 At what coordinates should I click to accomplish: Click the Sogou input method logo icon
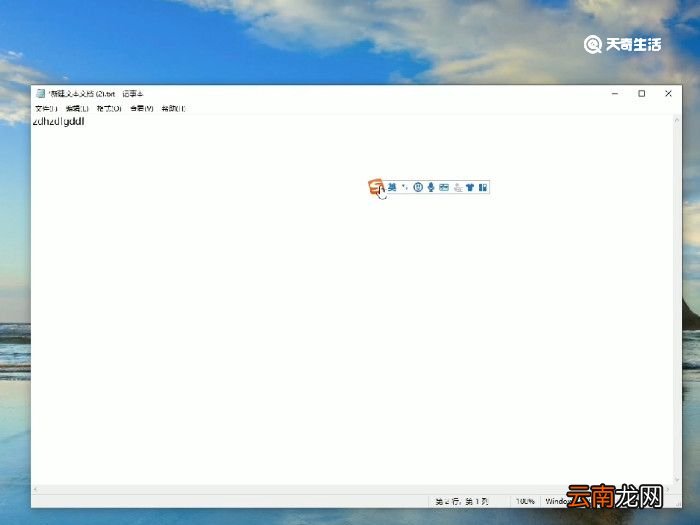click(x=376, y=187)
